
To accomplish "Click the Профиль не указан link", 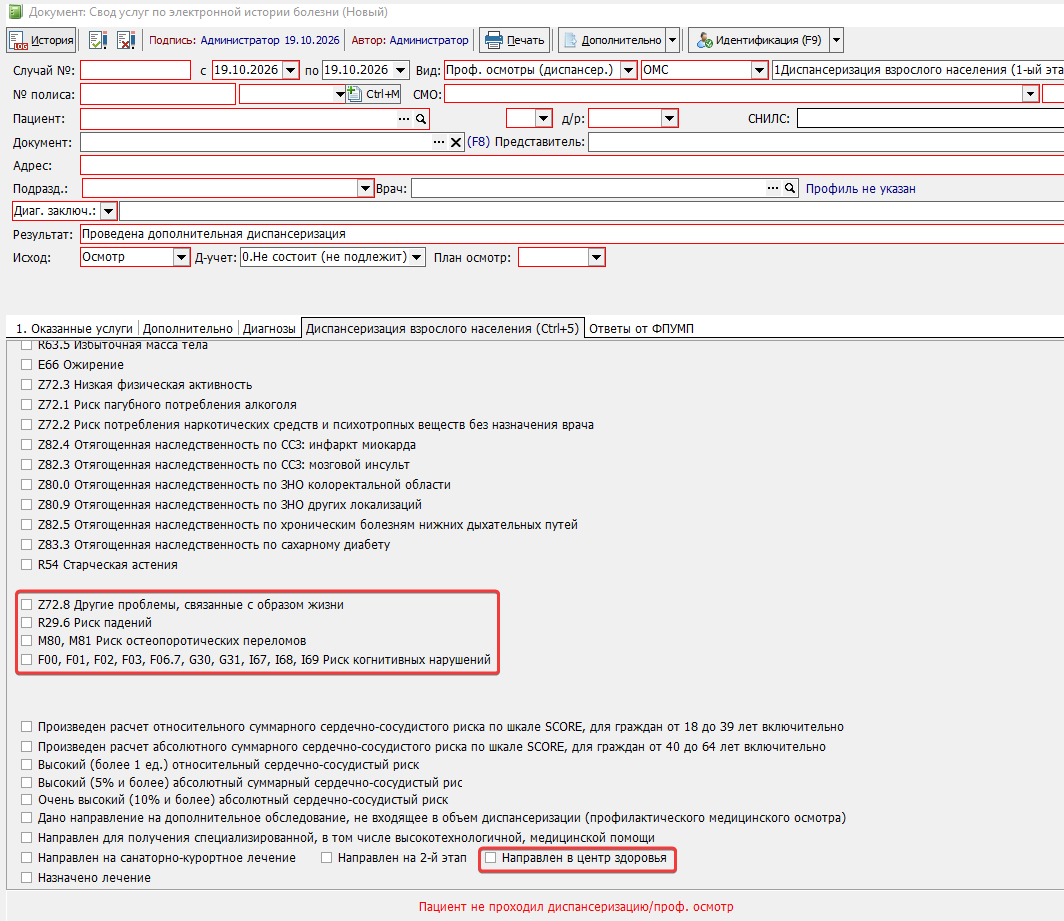I will tap(860, 189).
